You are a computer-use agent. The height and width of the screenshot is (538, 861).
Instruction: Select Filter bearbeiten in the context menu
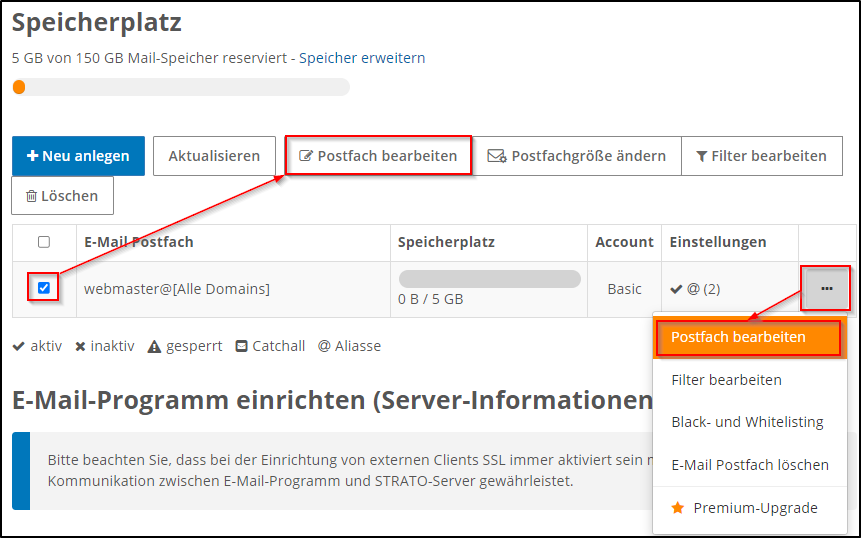(726, 380)
